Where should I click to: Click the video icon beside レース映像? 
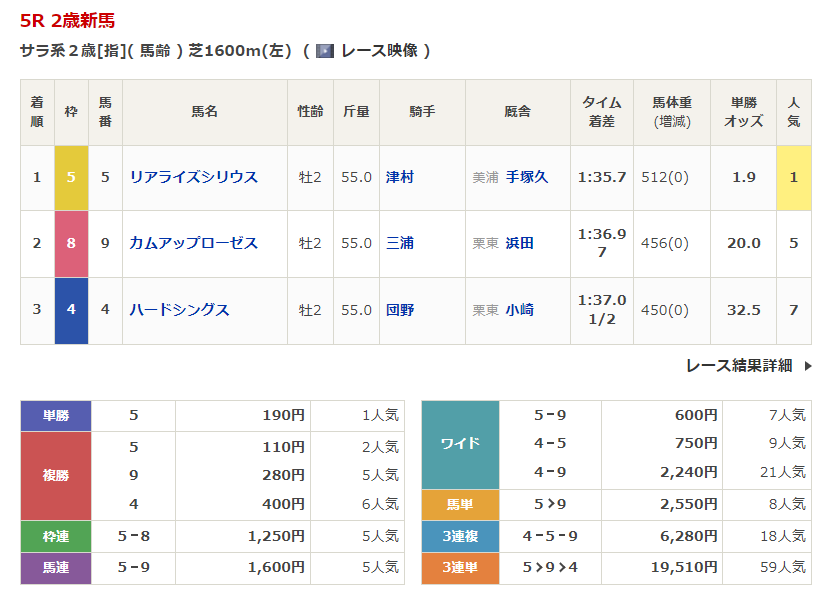(x=325, y=50)
